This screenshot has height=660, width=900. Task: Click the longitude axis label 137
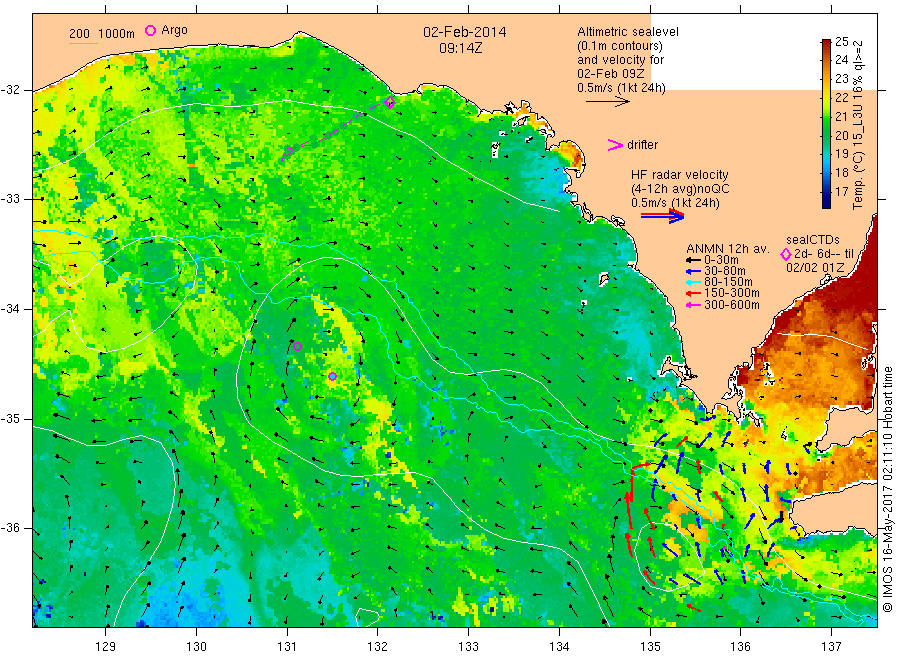pyautogui.click(x=832, y=647)
